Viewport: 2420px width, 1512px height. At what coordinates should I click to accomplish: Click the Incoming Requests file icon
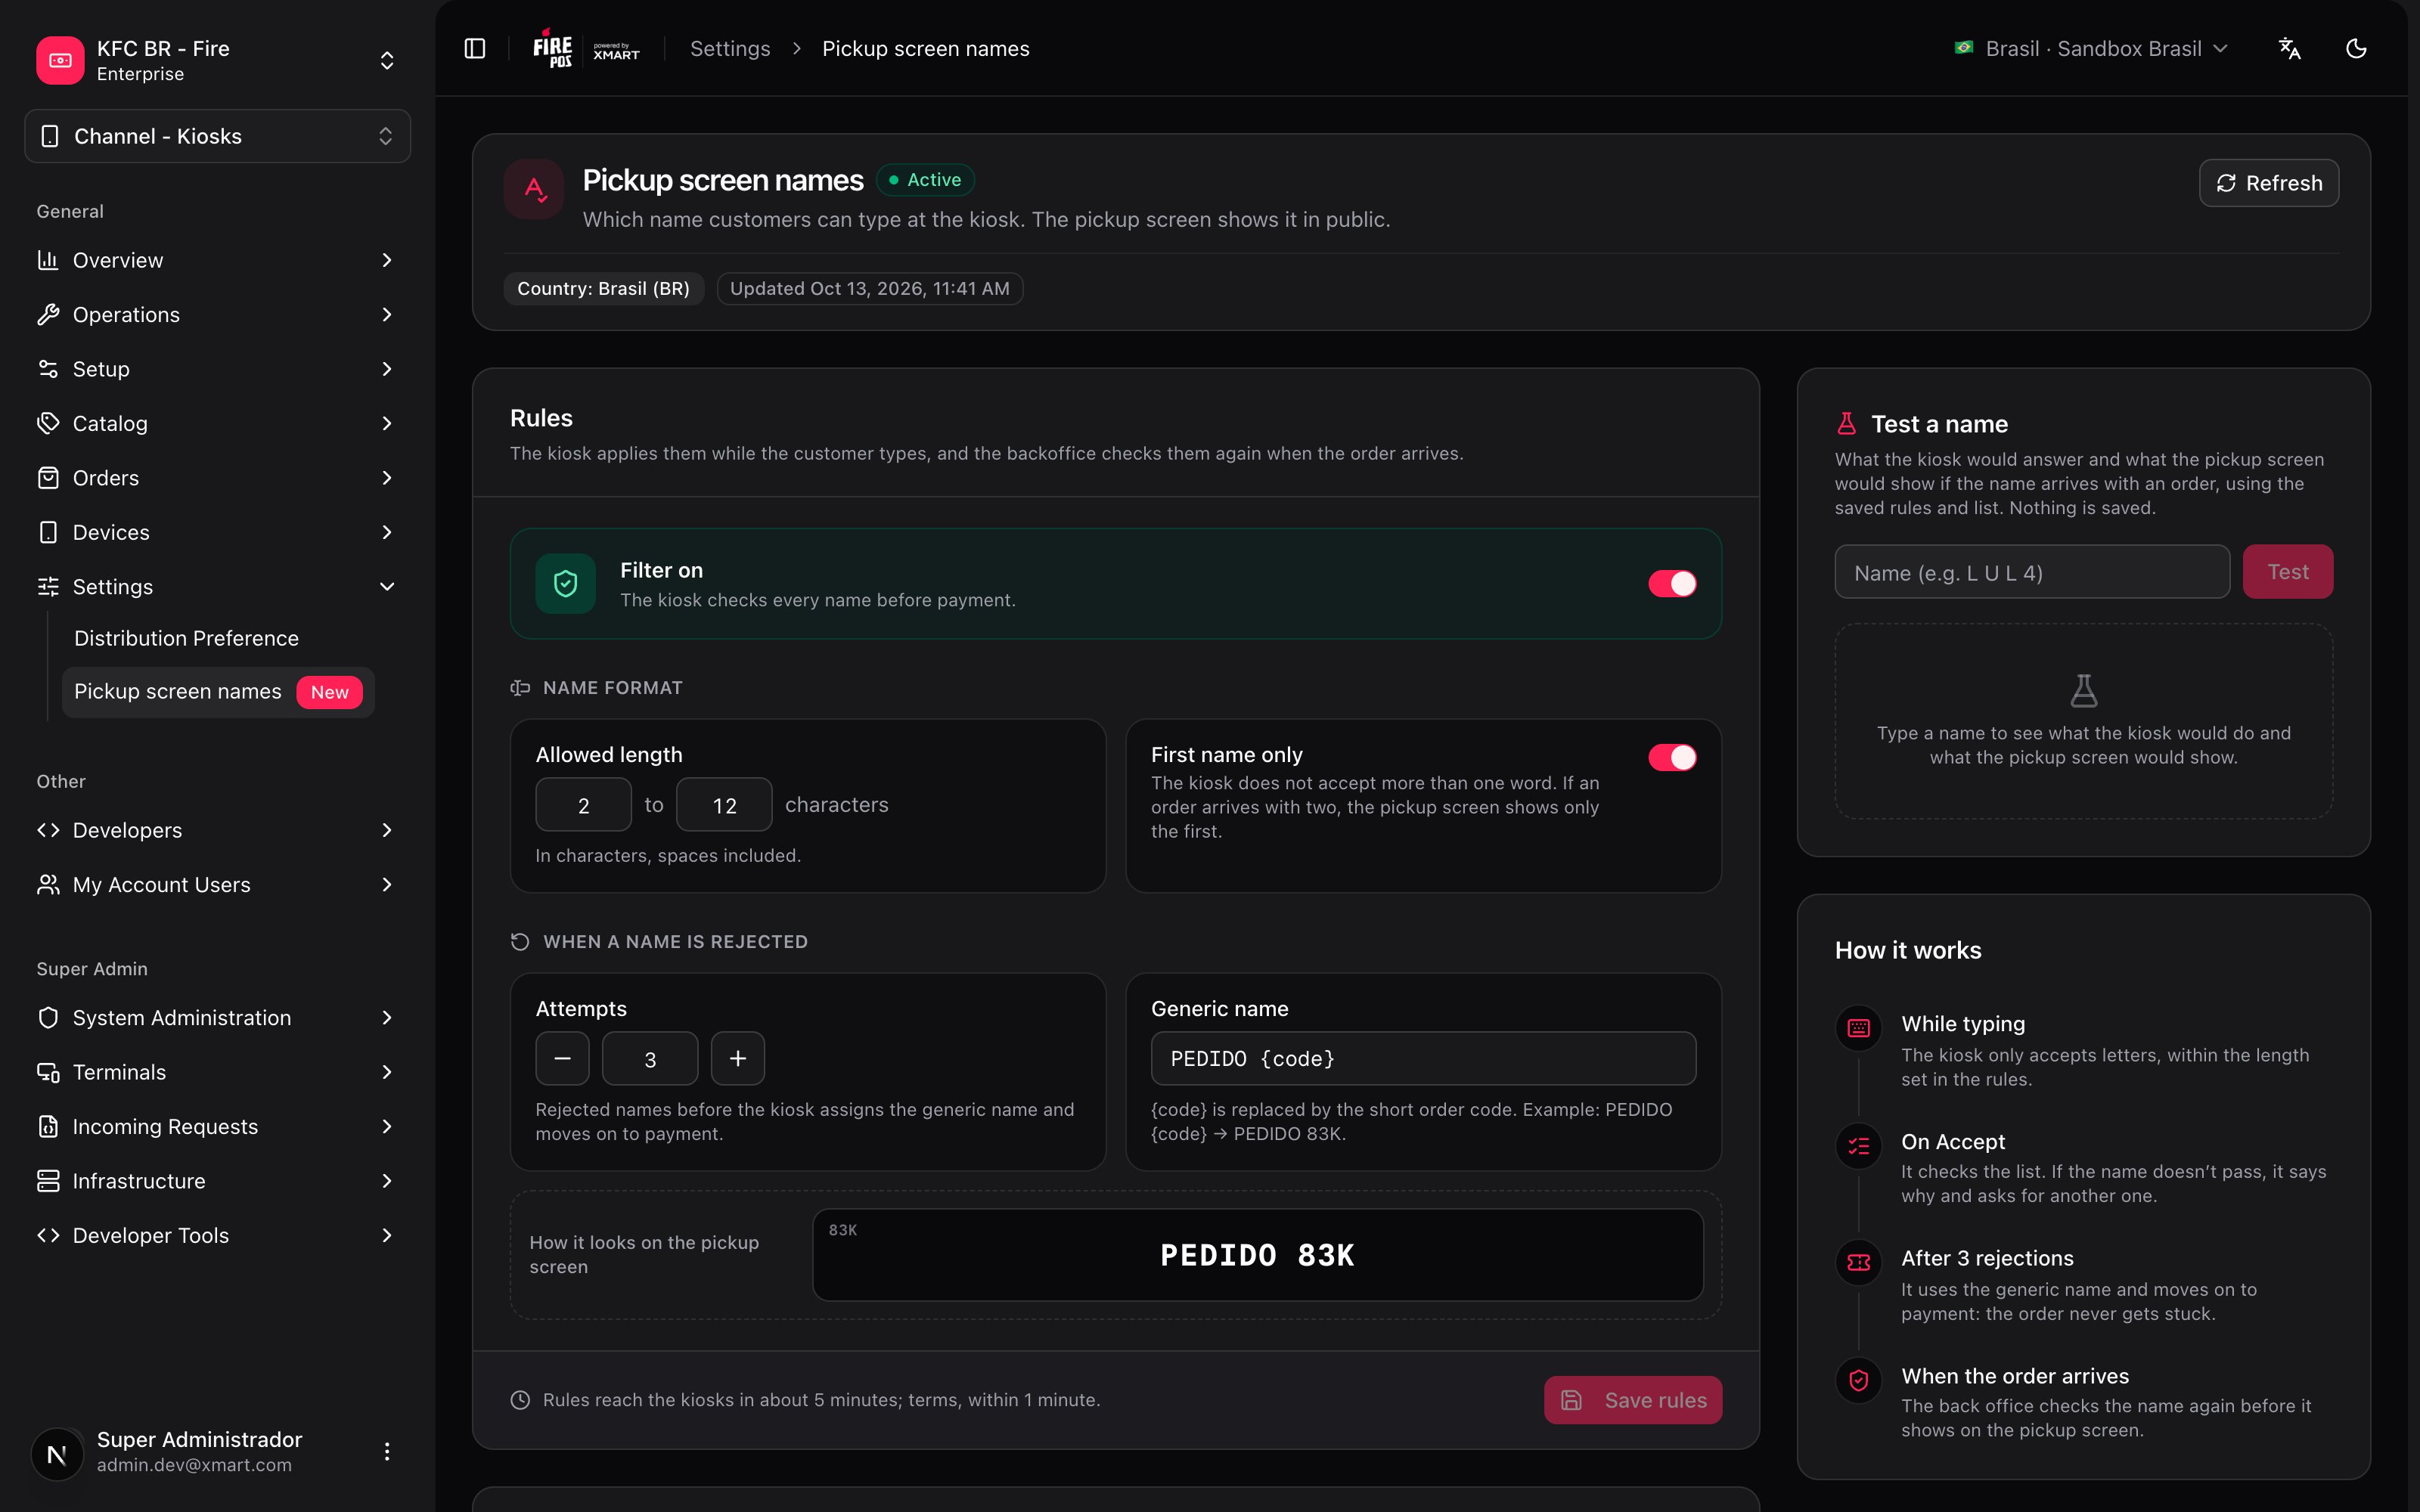coord(48,1126)
